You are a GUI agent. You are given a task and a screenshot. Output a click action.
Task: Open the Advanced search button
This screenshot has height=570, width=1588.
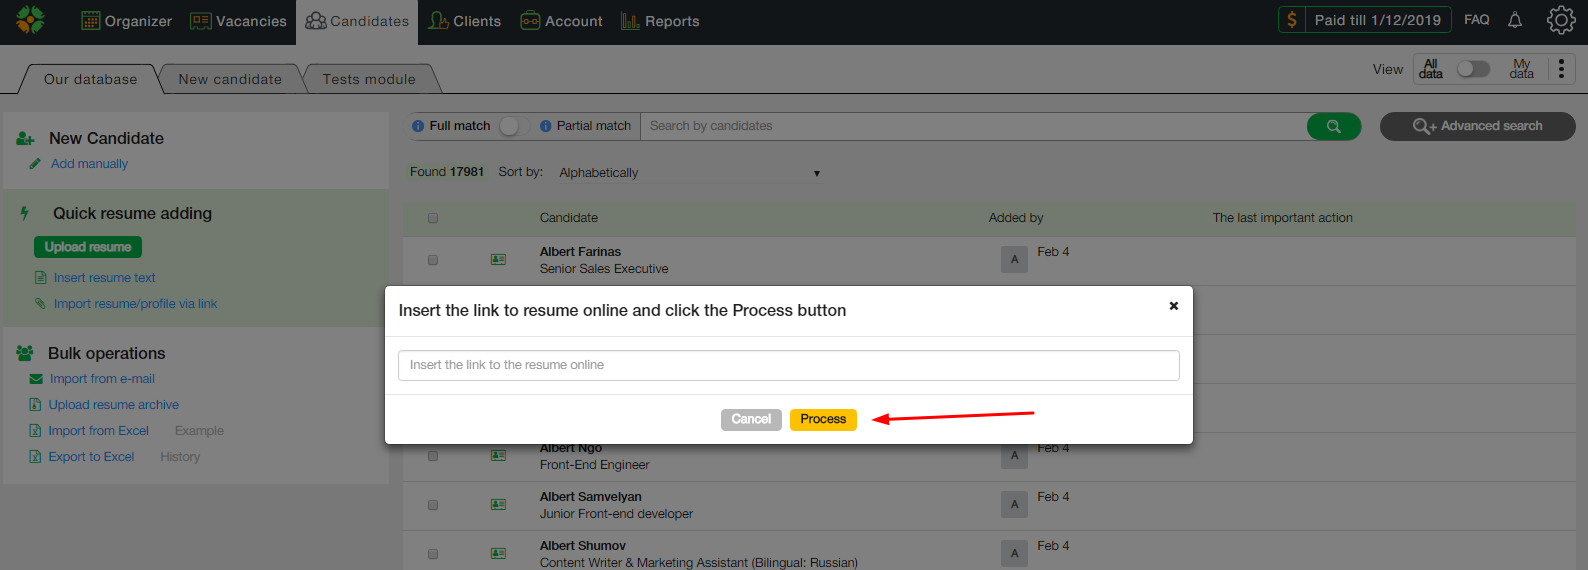pyautogui.click(x=1477, y=126)
